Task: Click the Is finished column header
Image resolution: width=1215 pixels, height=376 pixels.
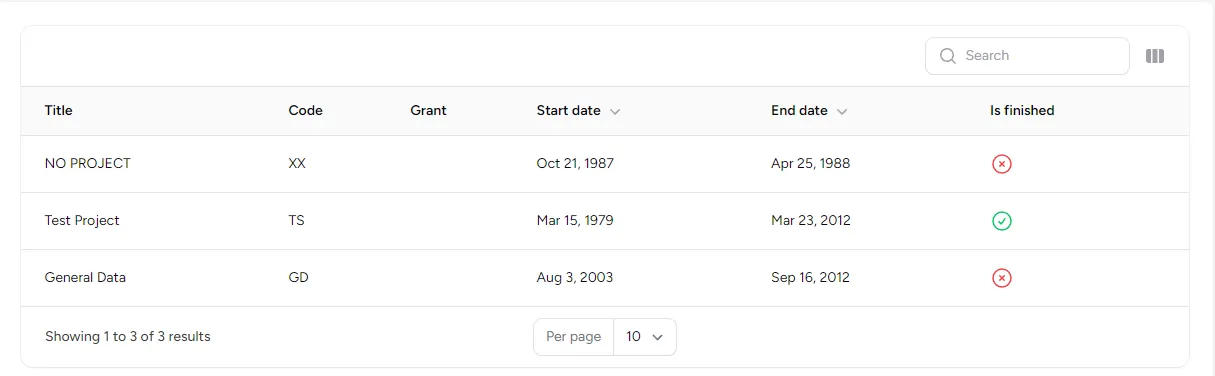Action: [x=1022, y=111]
